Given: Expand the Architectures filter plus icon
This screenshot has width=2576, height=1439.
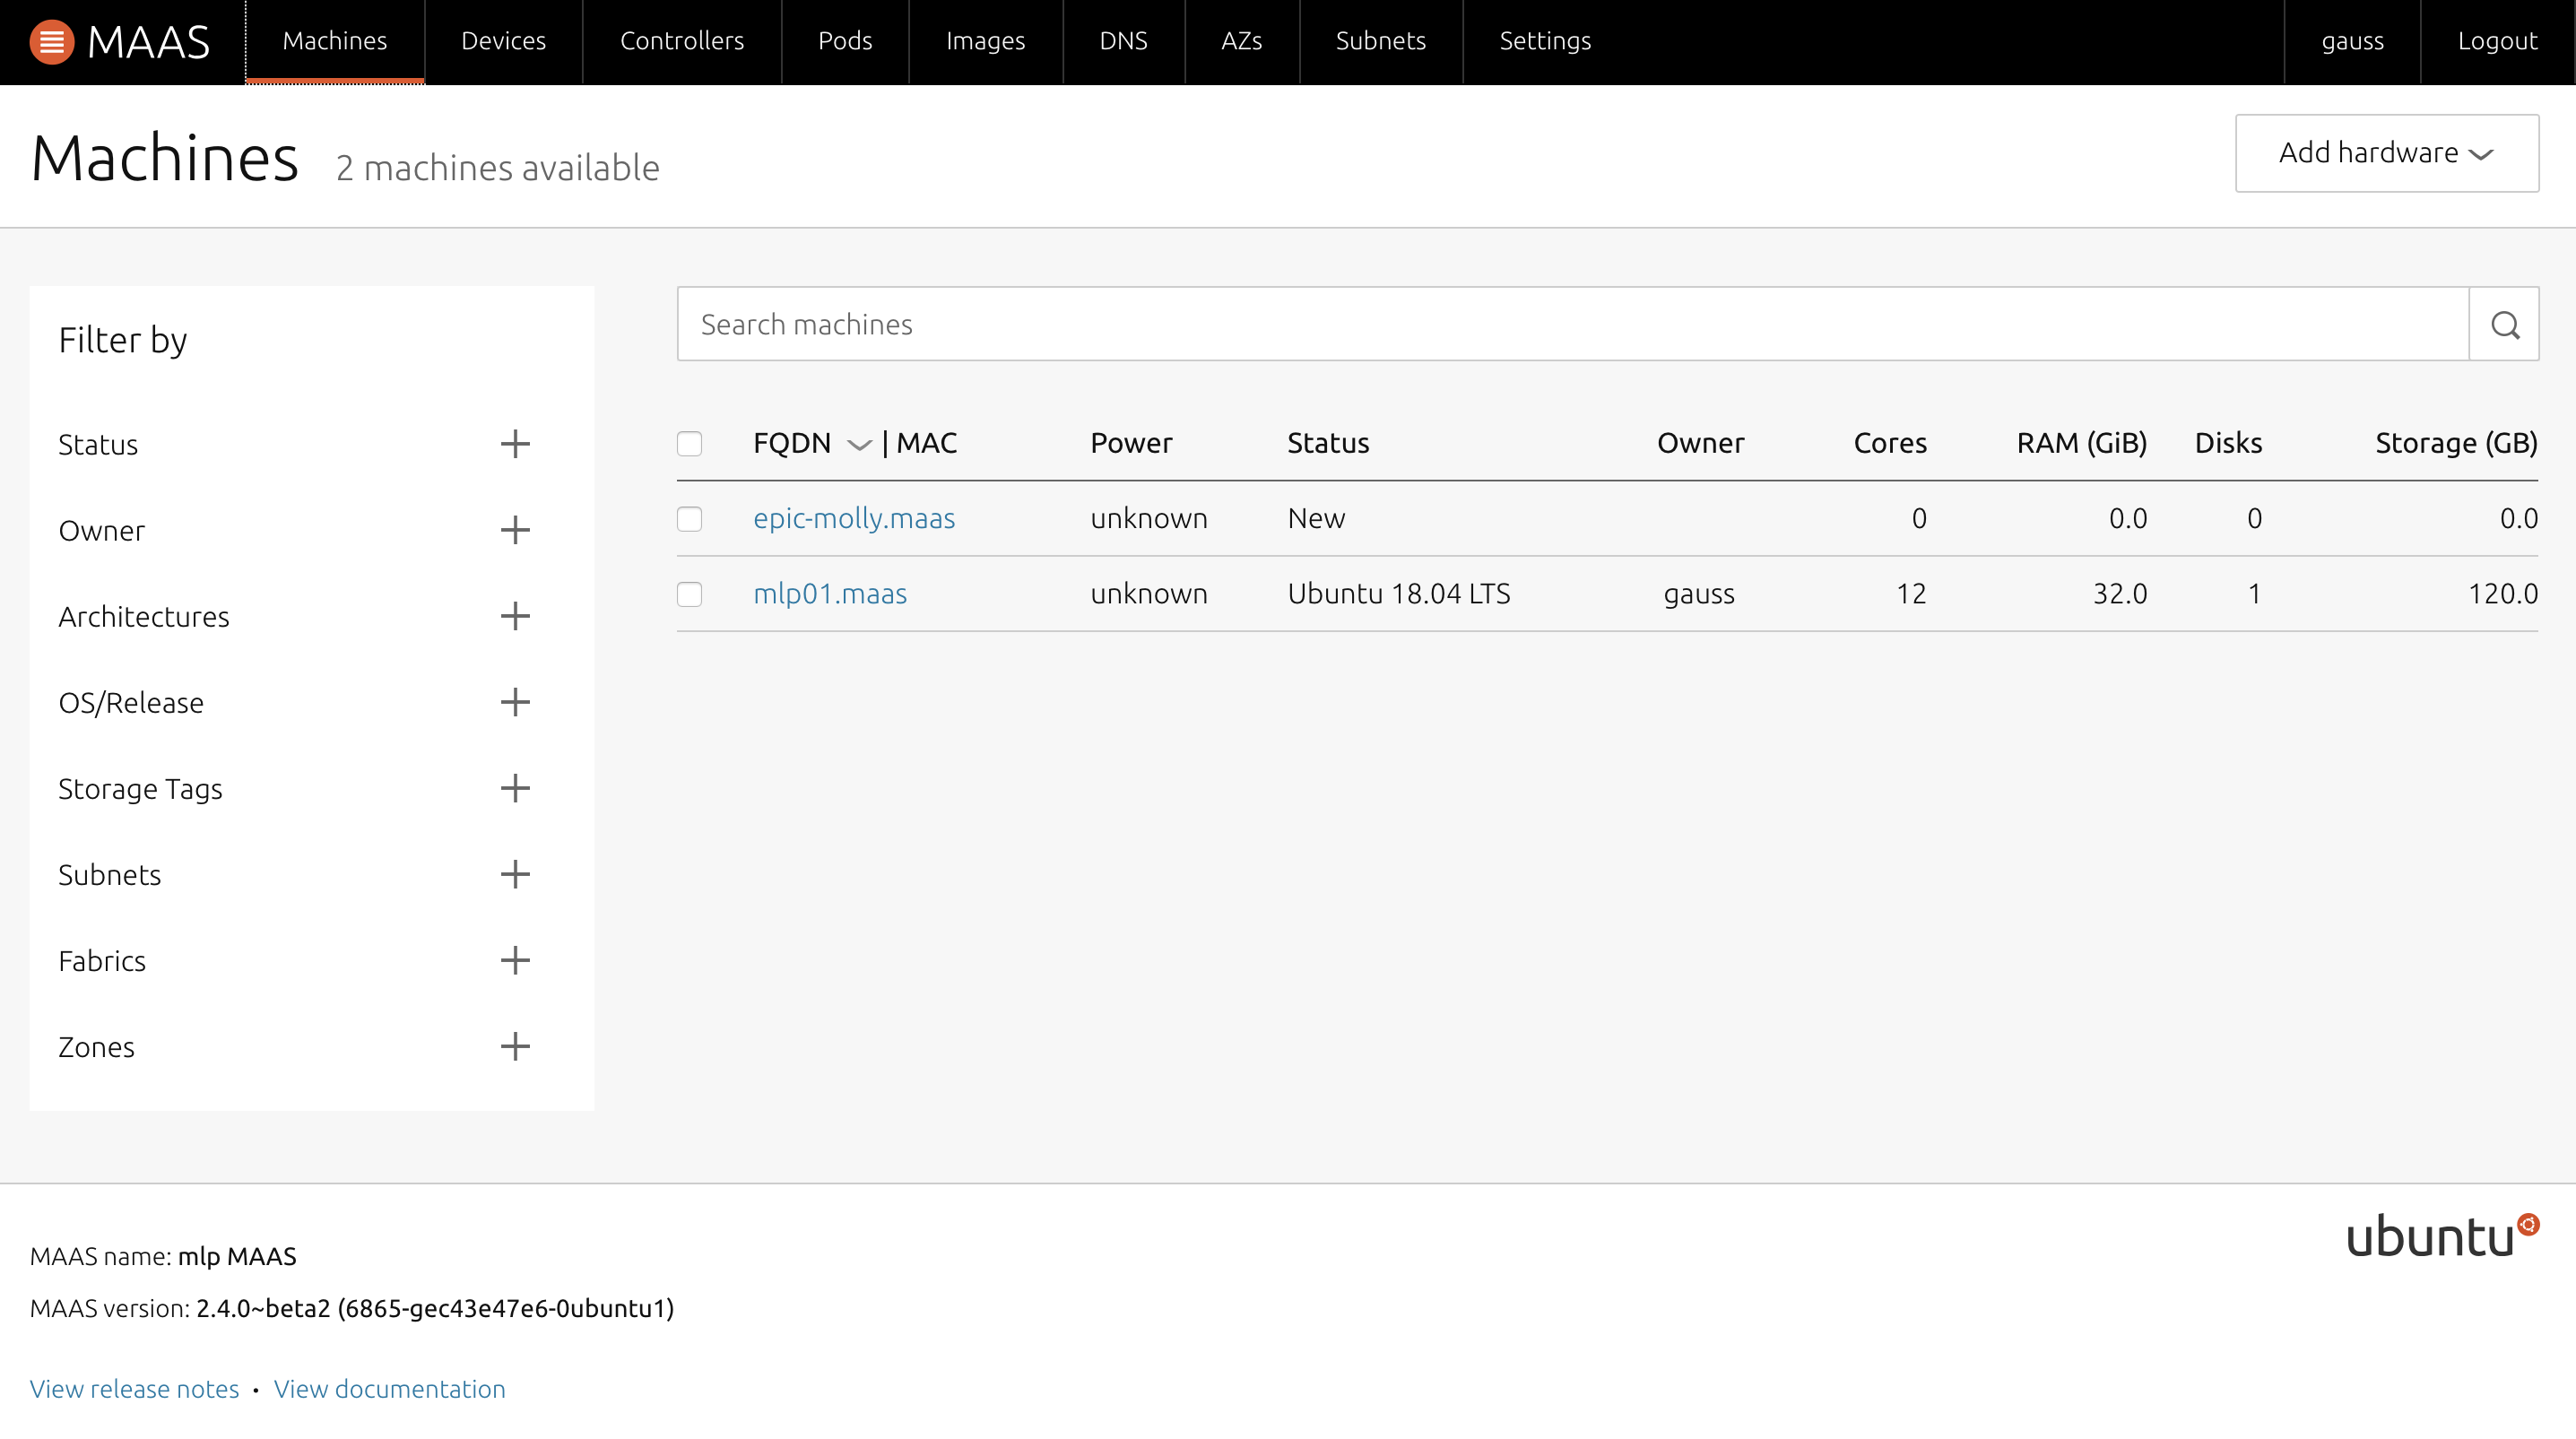Looking at the screenshot, I should coord(515,616).
